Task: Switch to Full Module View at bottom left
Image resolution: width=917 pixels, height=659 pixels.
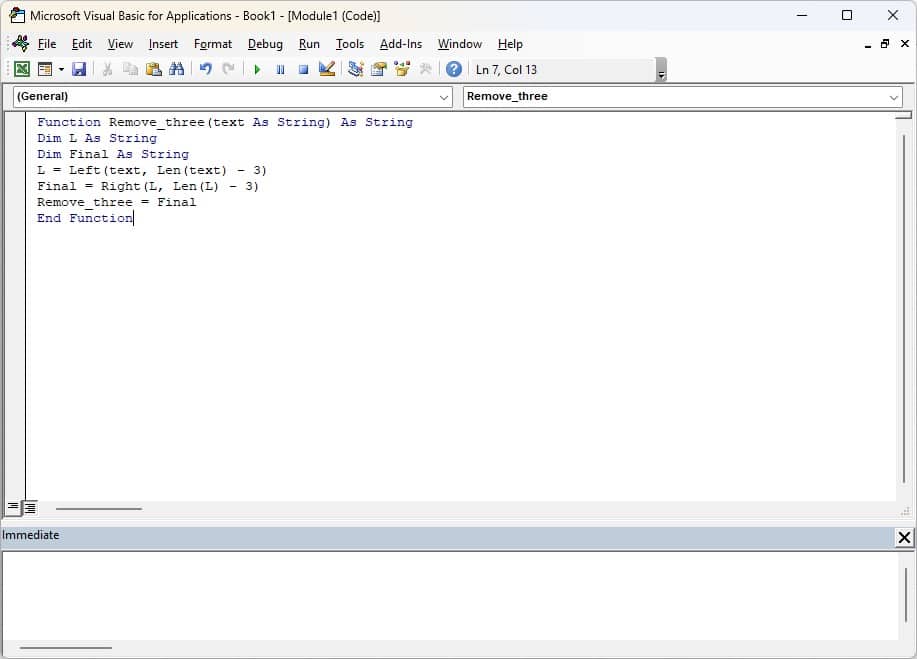Action: tap(29, 508)
